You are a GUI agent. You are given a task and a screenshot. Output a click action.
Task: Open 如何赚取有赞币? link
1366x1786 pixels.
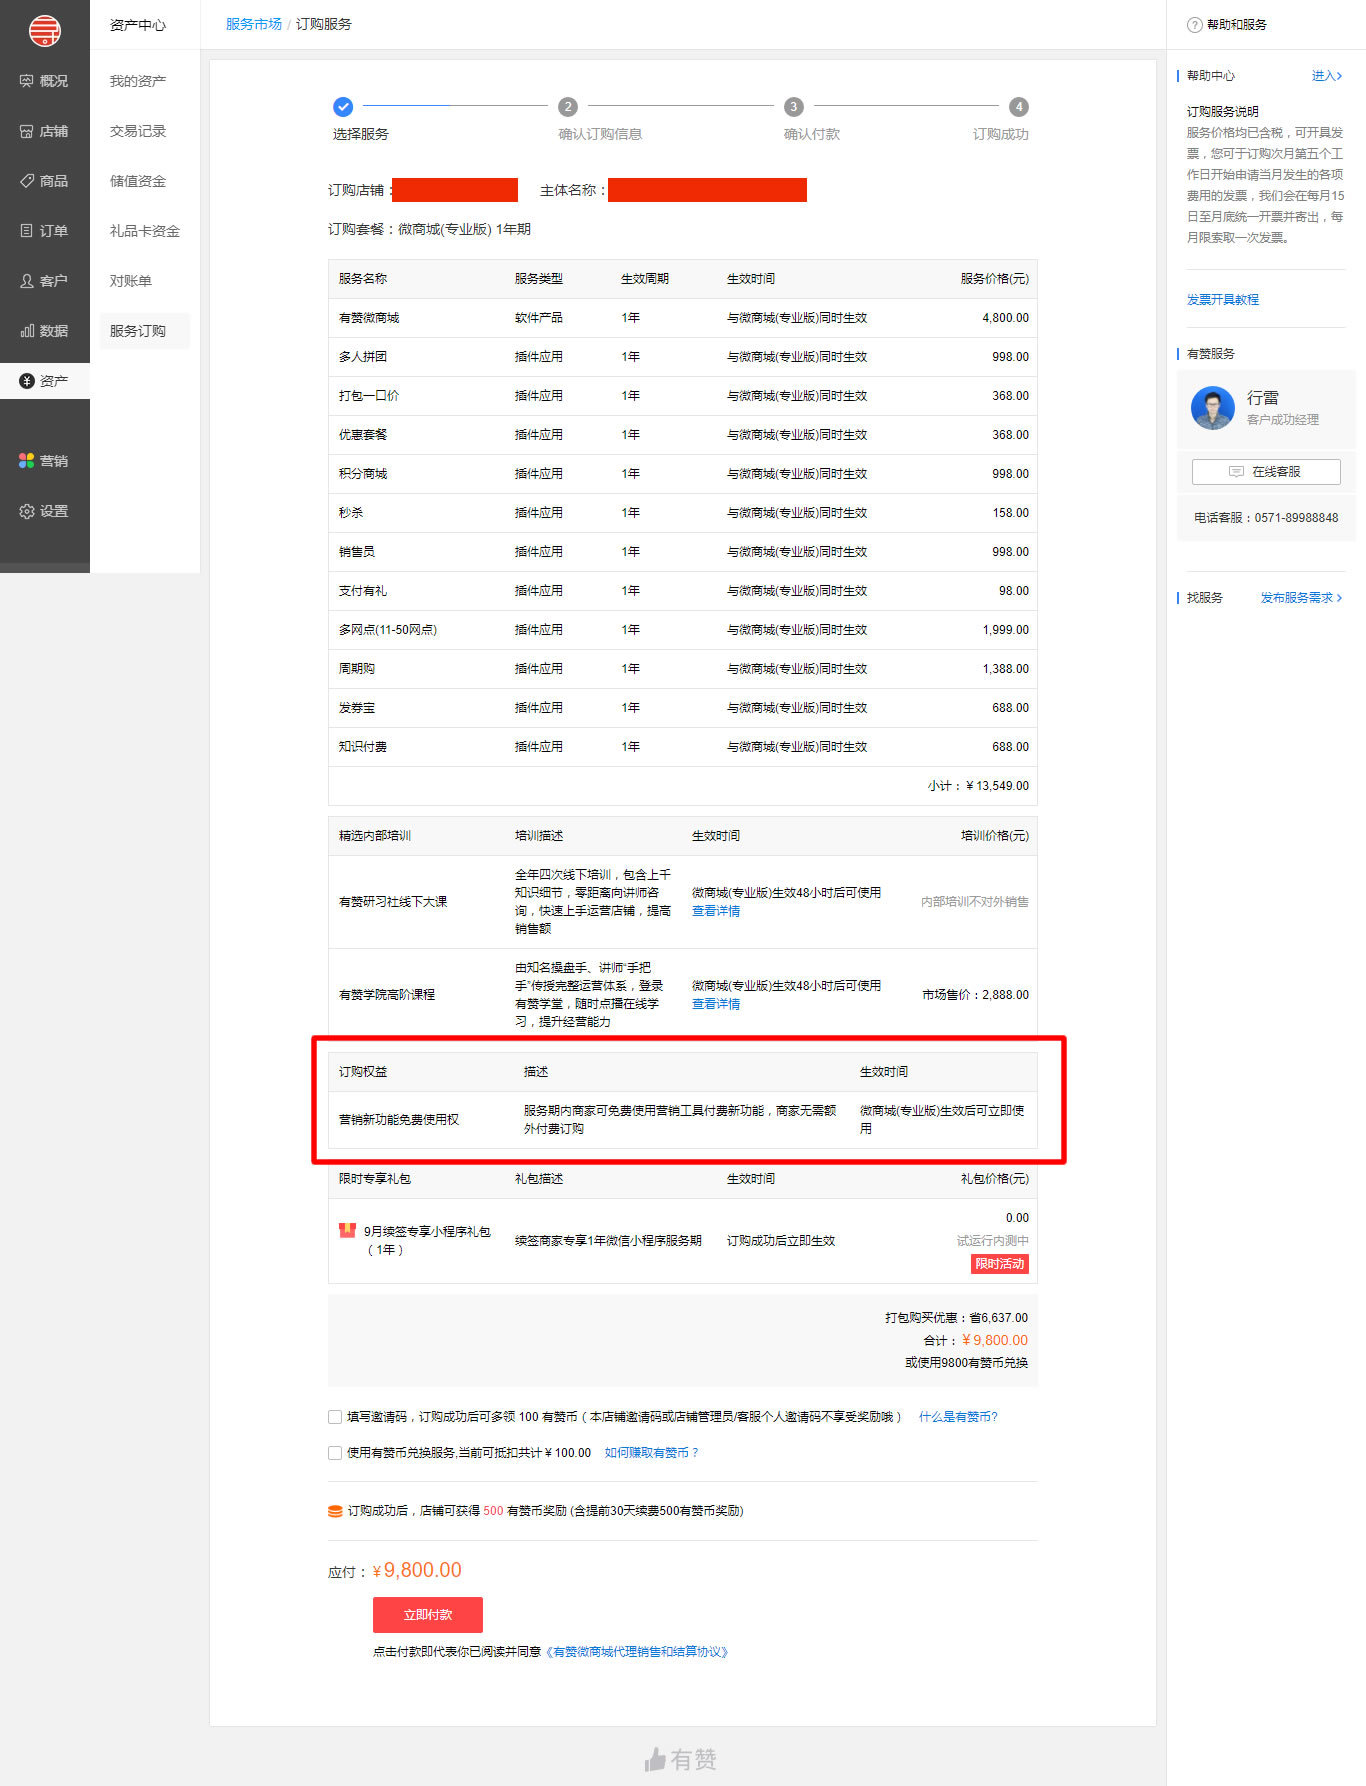tap(652, 1453)
